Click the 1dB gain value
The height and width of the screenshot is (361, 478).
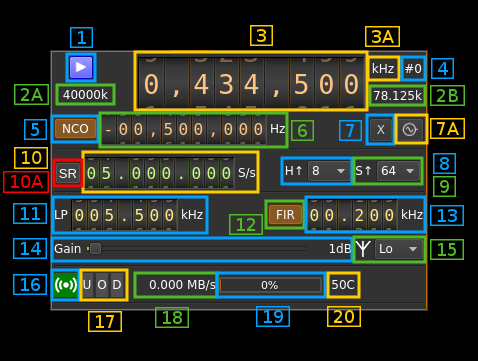[340, 249]
